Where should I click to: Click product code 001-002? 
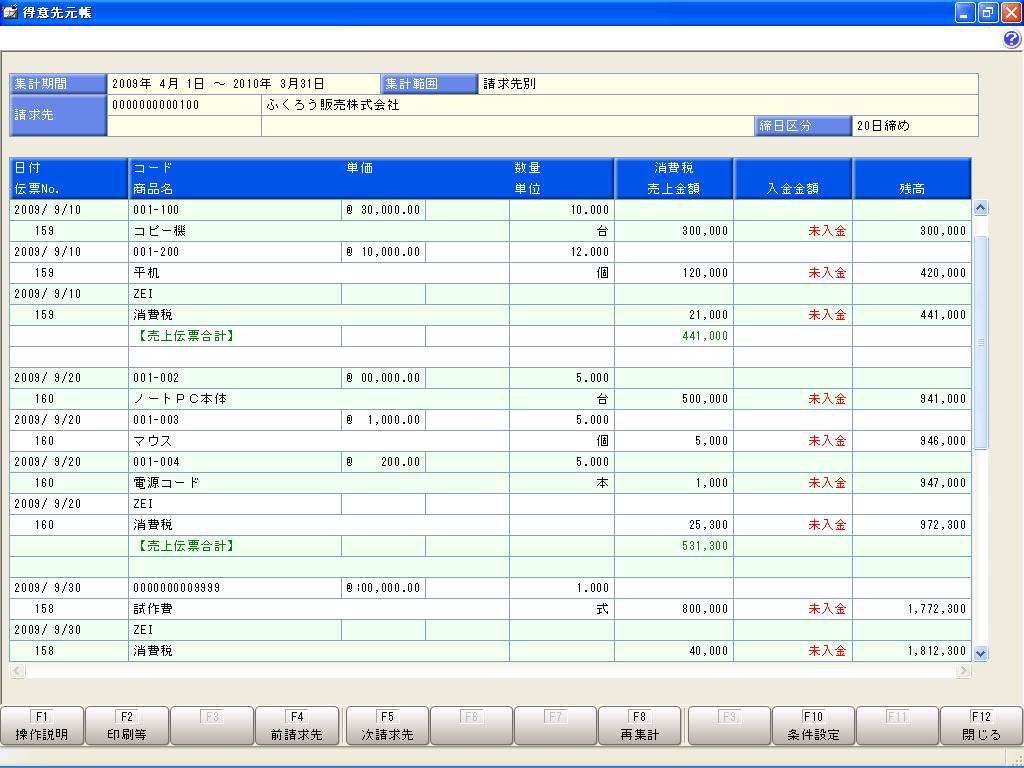[x=156, y=377]
